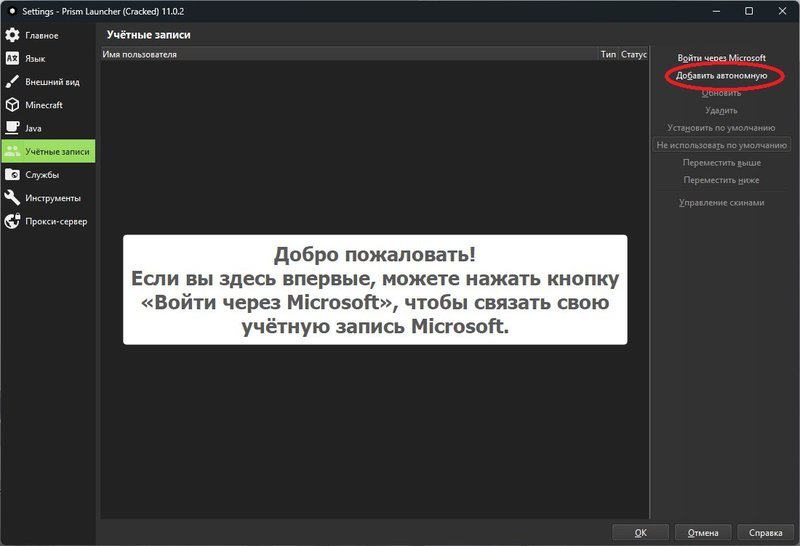Click the folder icon beside Службы
This screenshot has width=800, height=546.
[12, 175]
